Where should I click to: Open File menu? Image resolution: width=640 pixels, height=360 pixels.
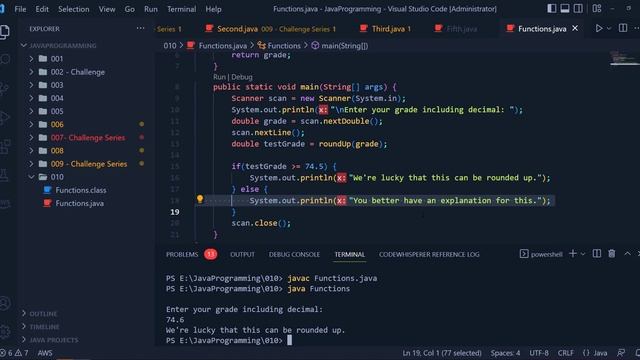[20, 9]
